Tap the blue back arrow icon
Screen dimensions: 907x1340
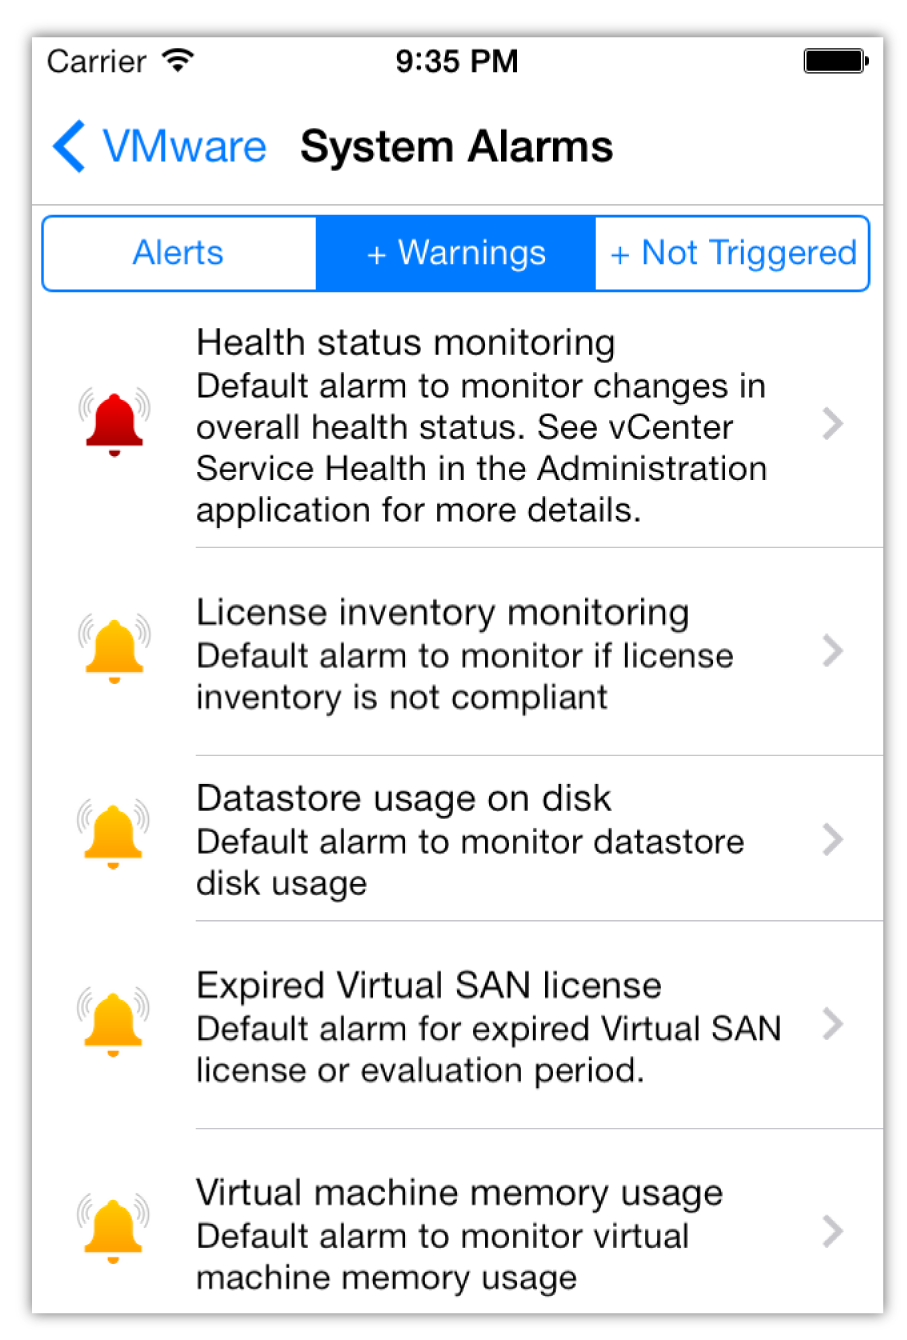69,147
